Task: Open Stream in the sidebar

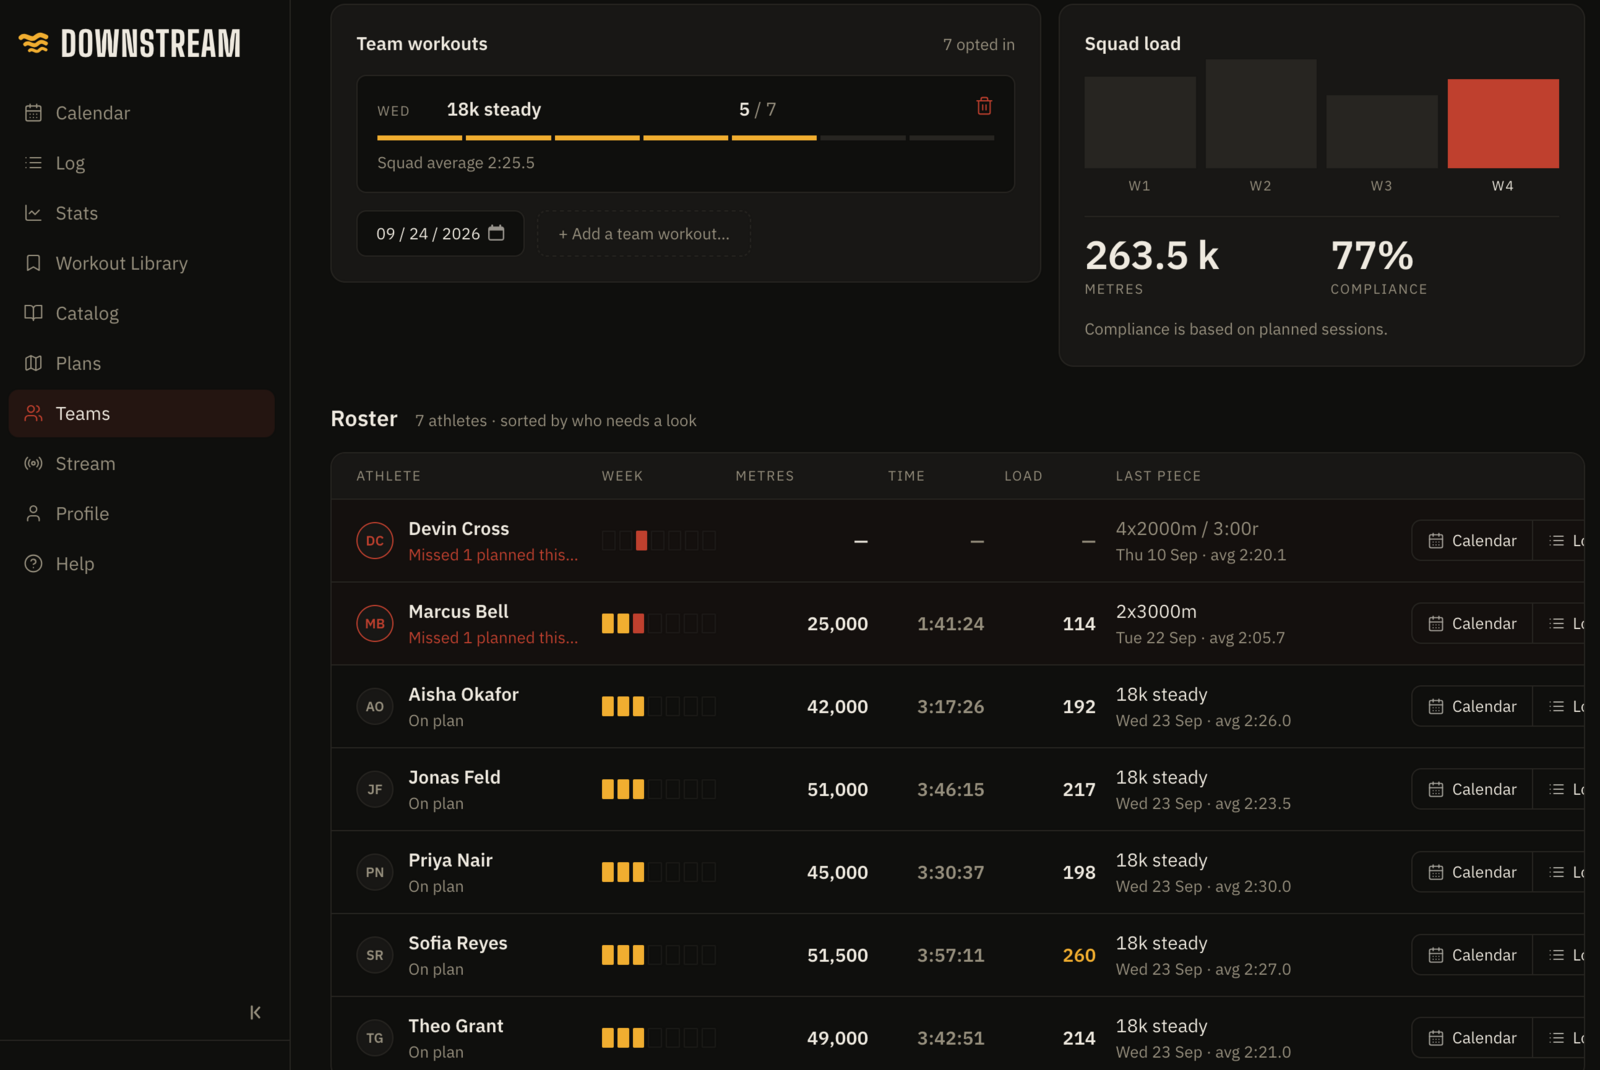Action: tap(141, 463)
